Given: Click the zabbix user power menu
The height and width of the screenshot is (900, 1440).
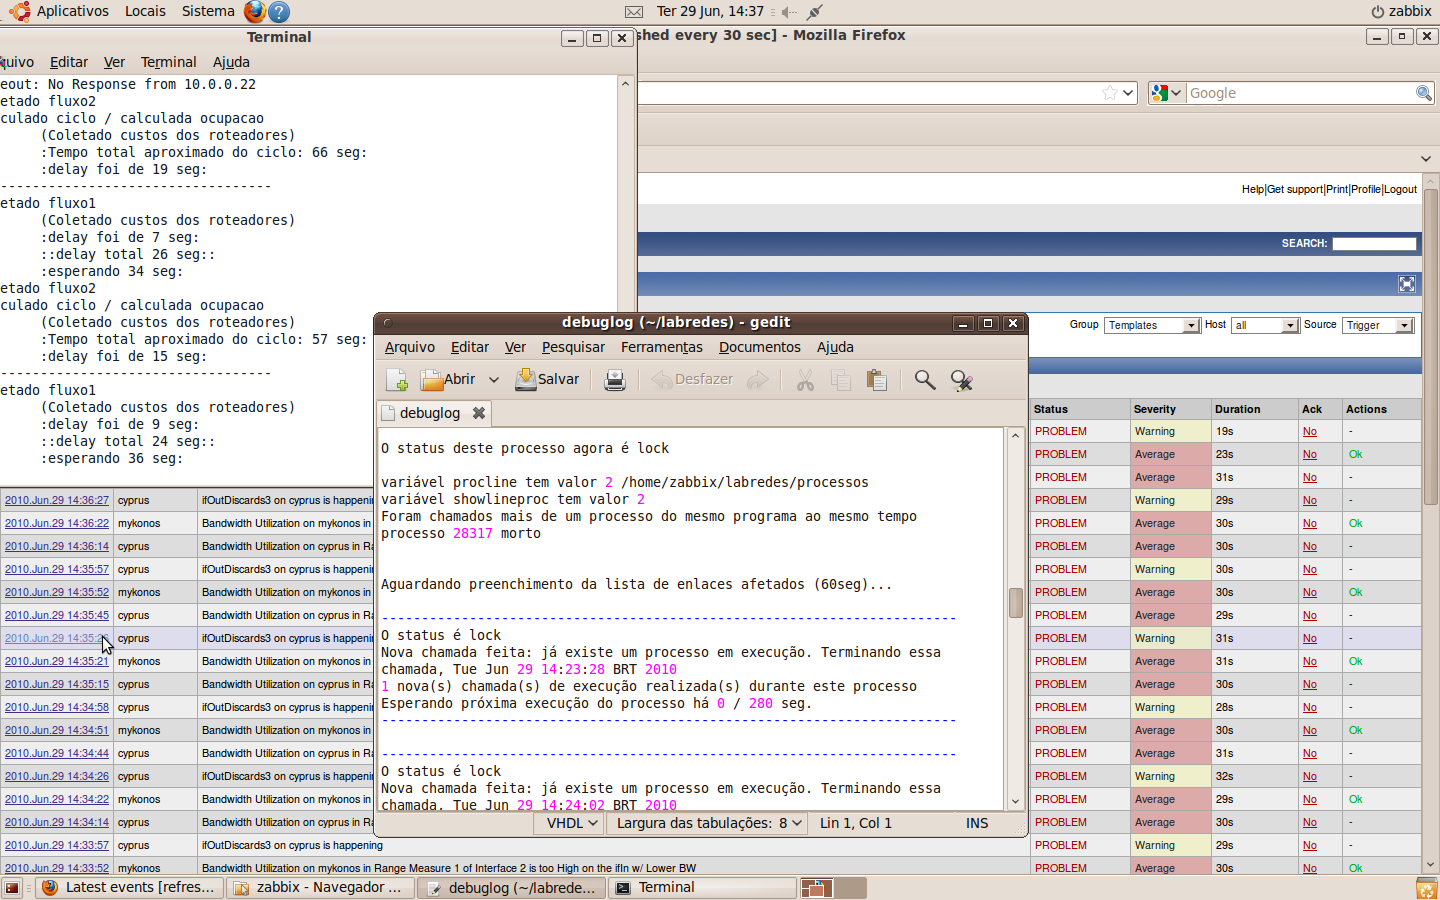Looking at the screenshot, I should click(1401, 11).
